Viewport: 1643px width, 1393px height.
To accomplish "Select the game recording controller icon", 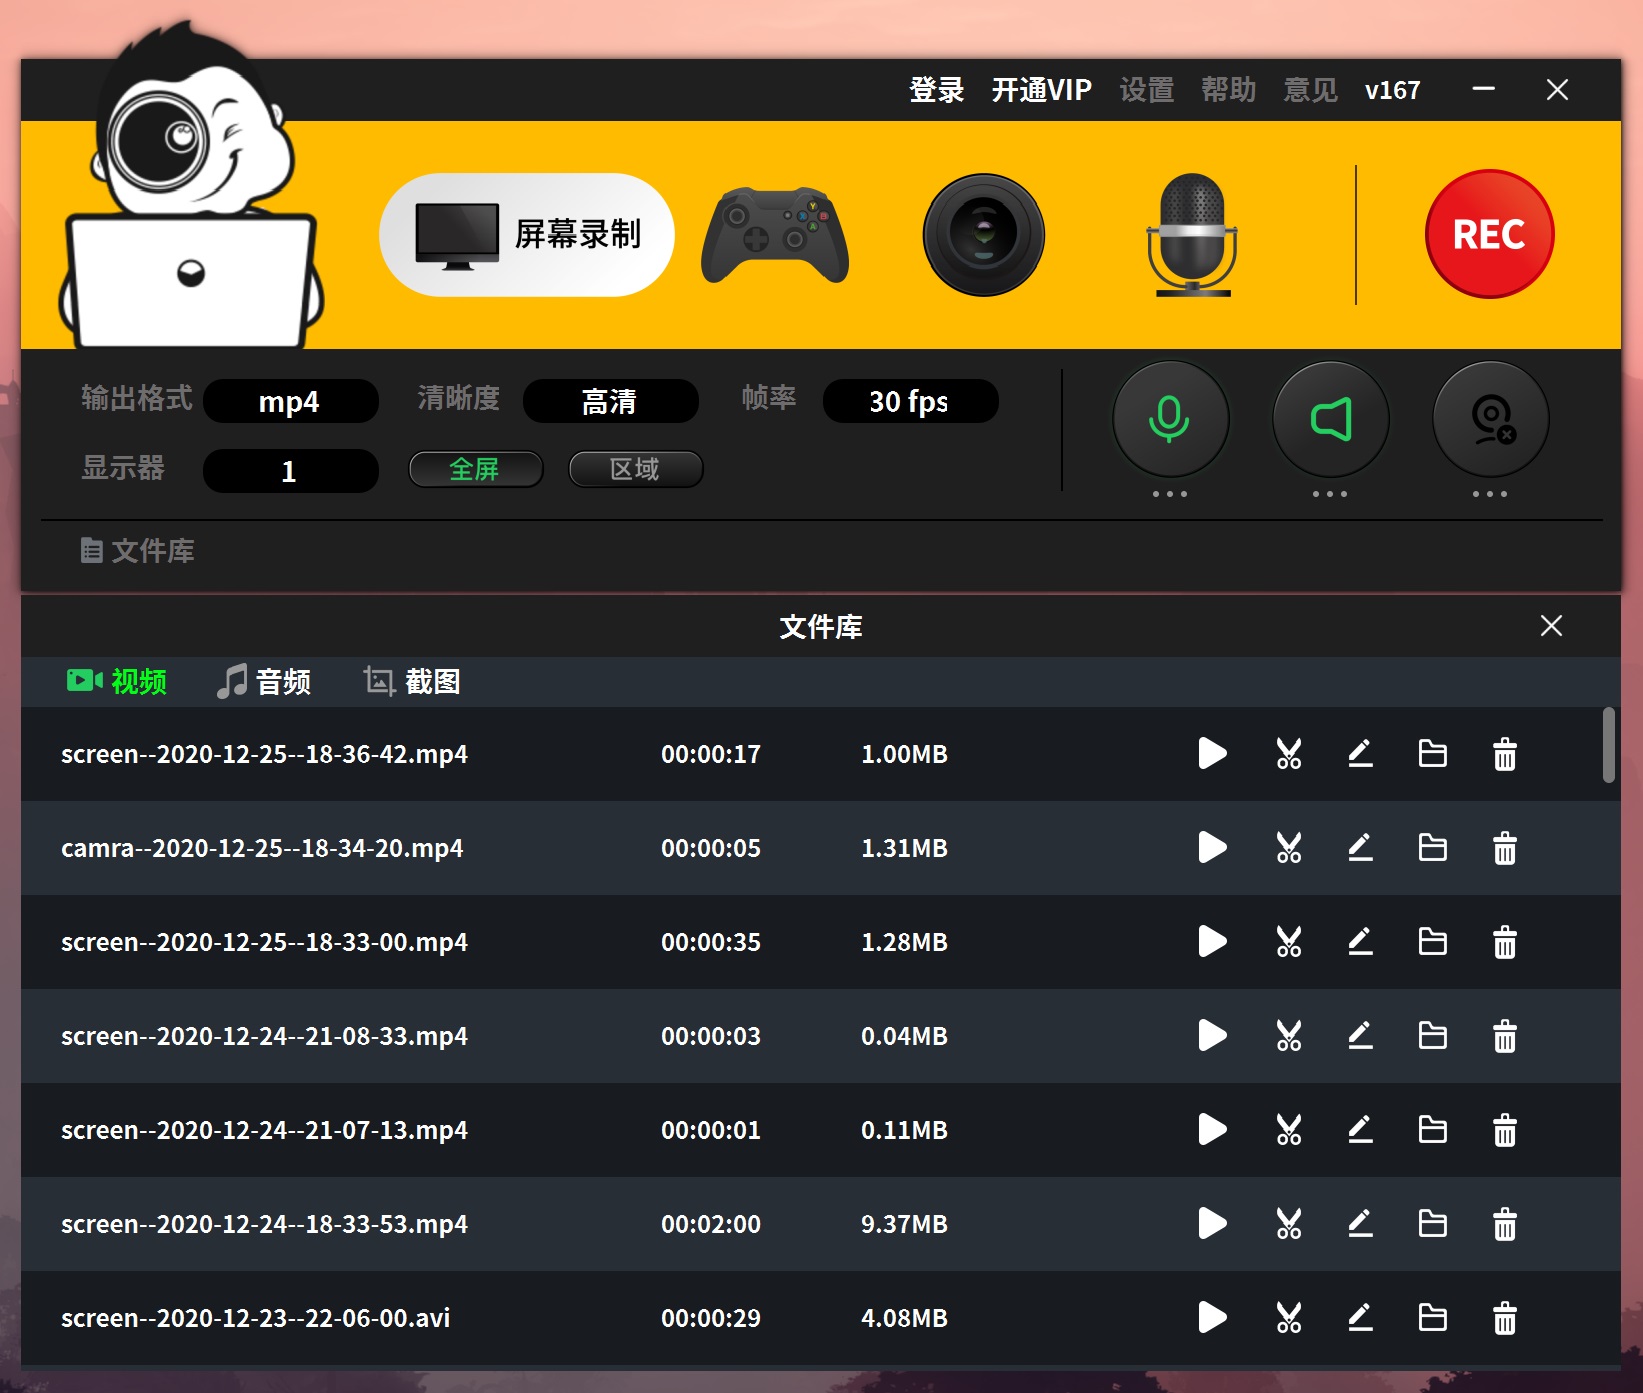I will (x=775, y=236).
